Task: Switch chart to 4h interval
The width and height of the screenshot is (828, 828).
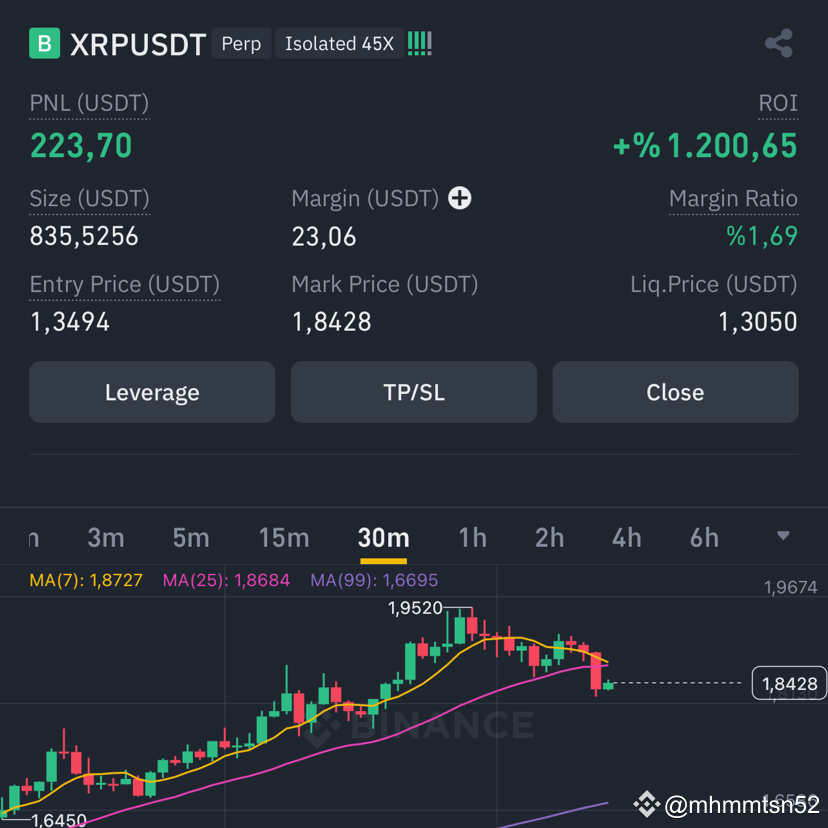Action: point(626,538)
